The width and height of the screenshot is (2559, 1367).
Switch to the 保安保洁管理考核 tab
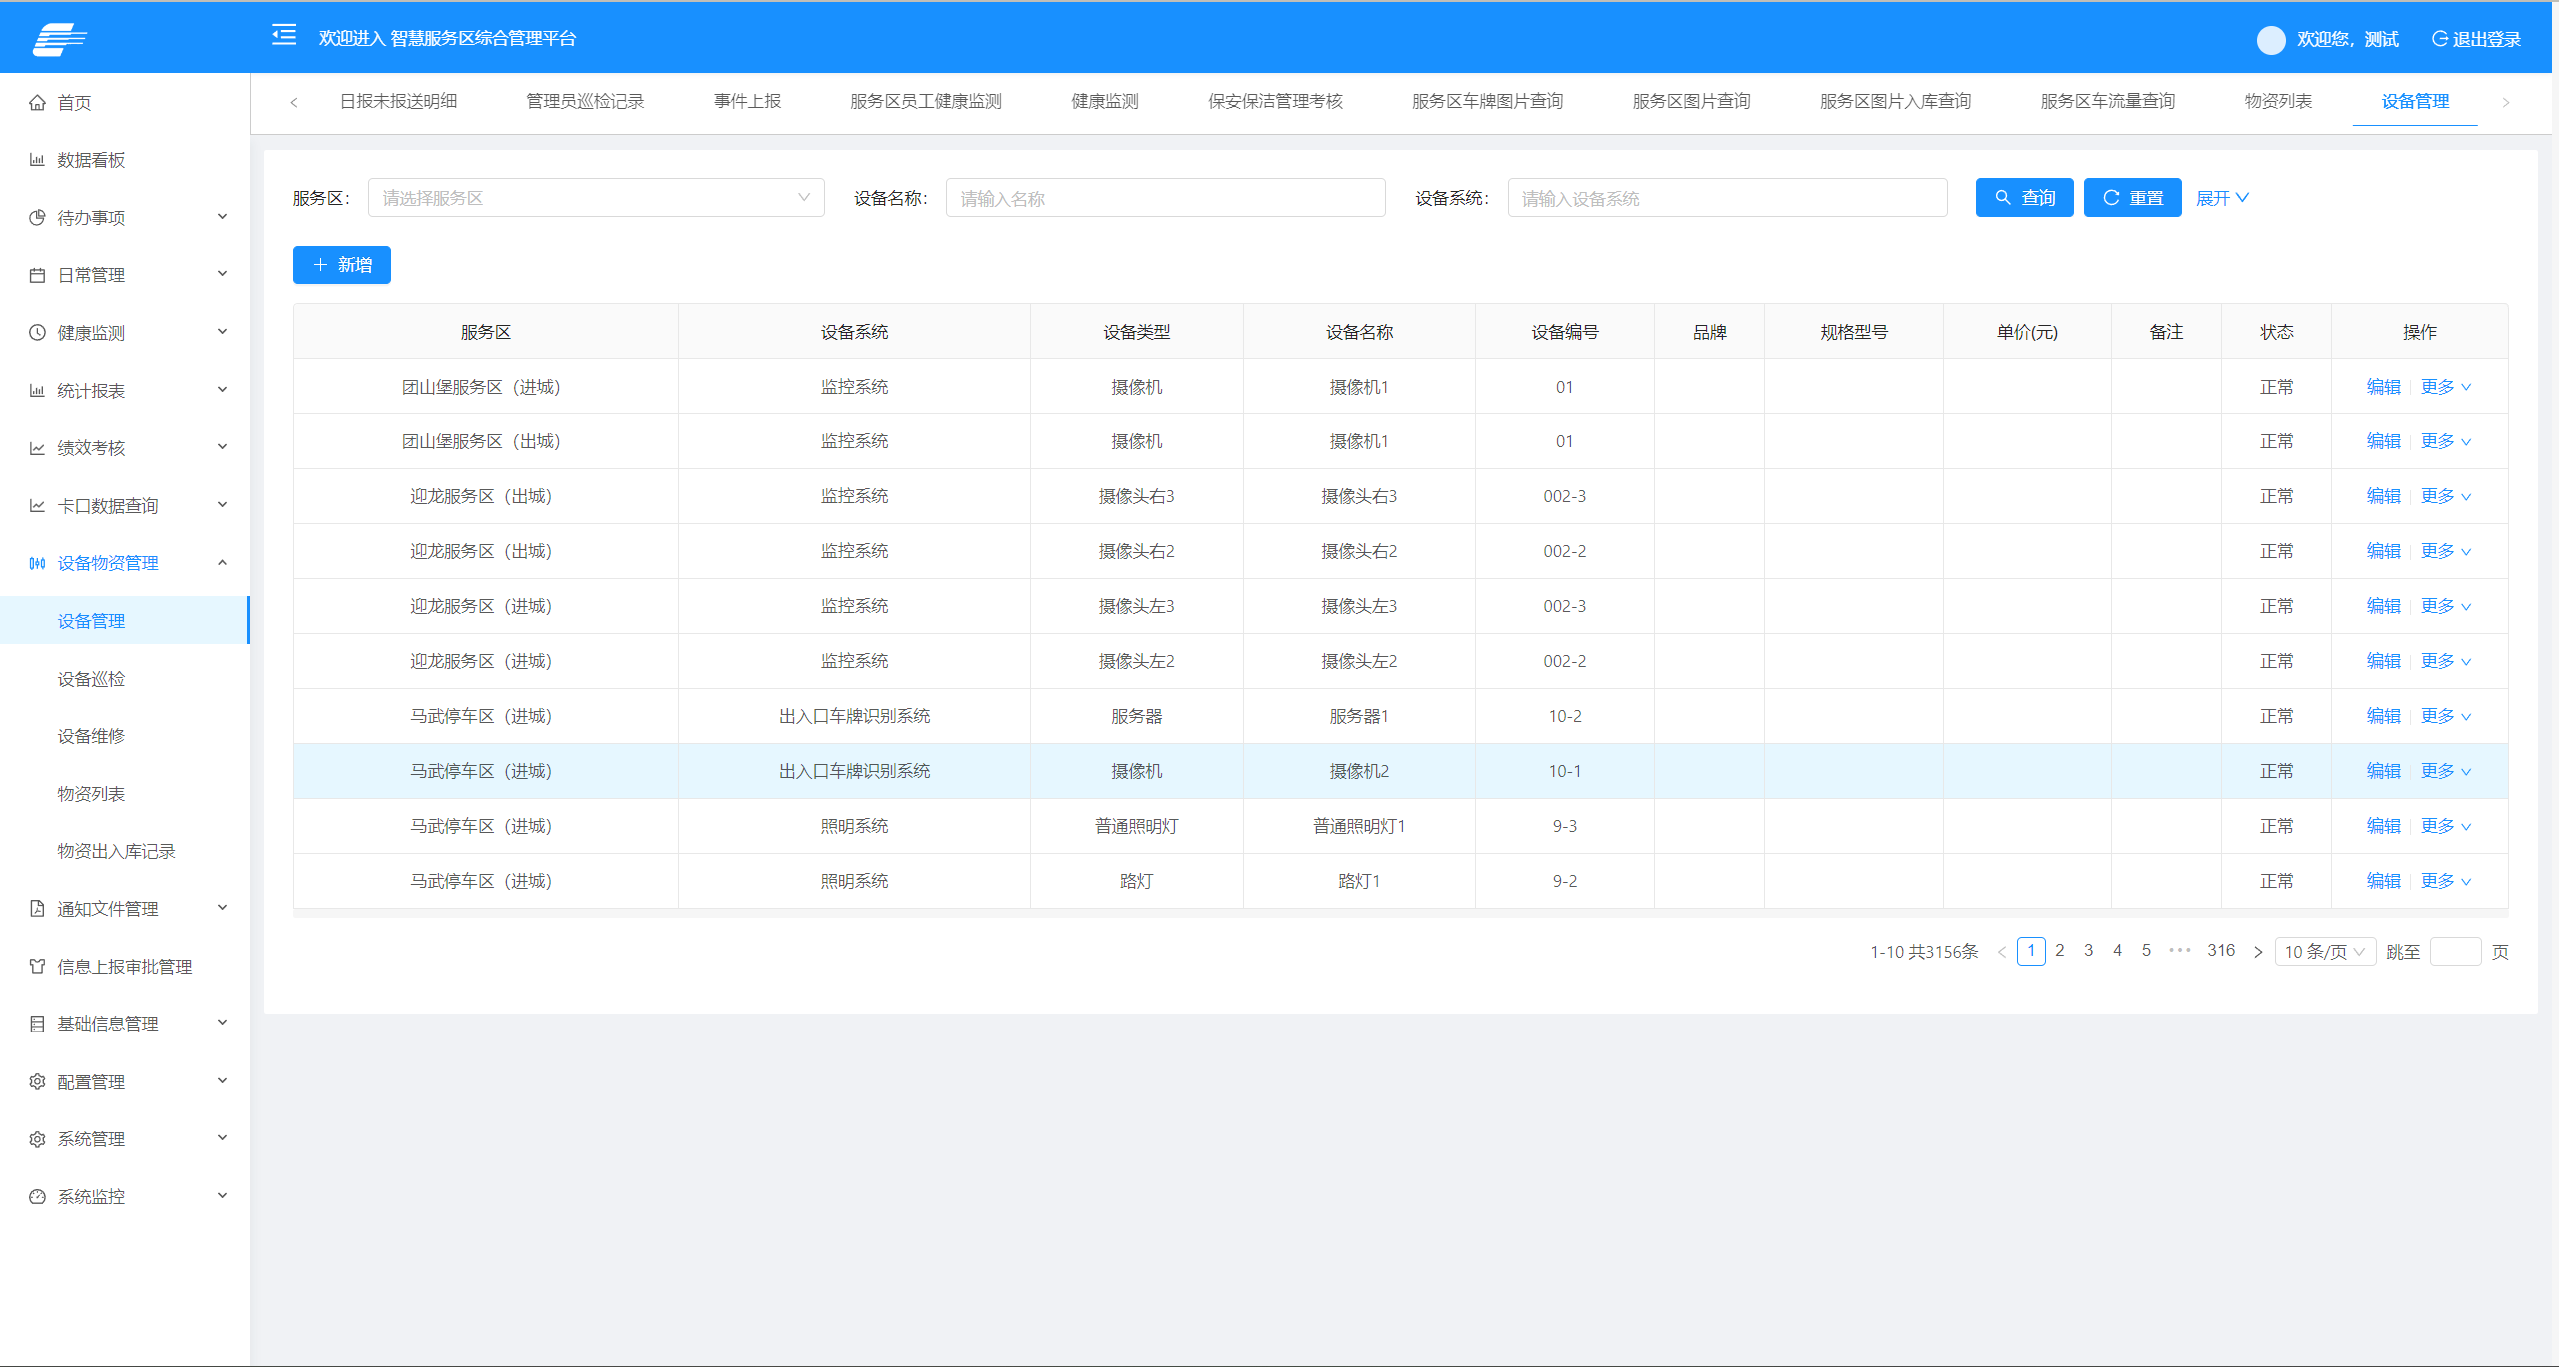[x=1275, y=101]
